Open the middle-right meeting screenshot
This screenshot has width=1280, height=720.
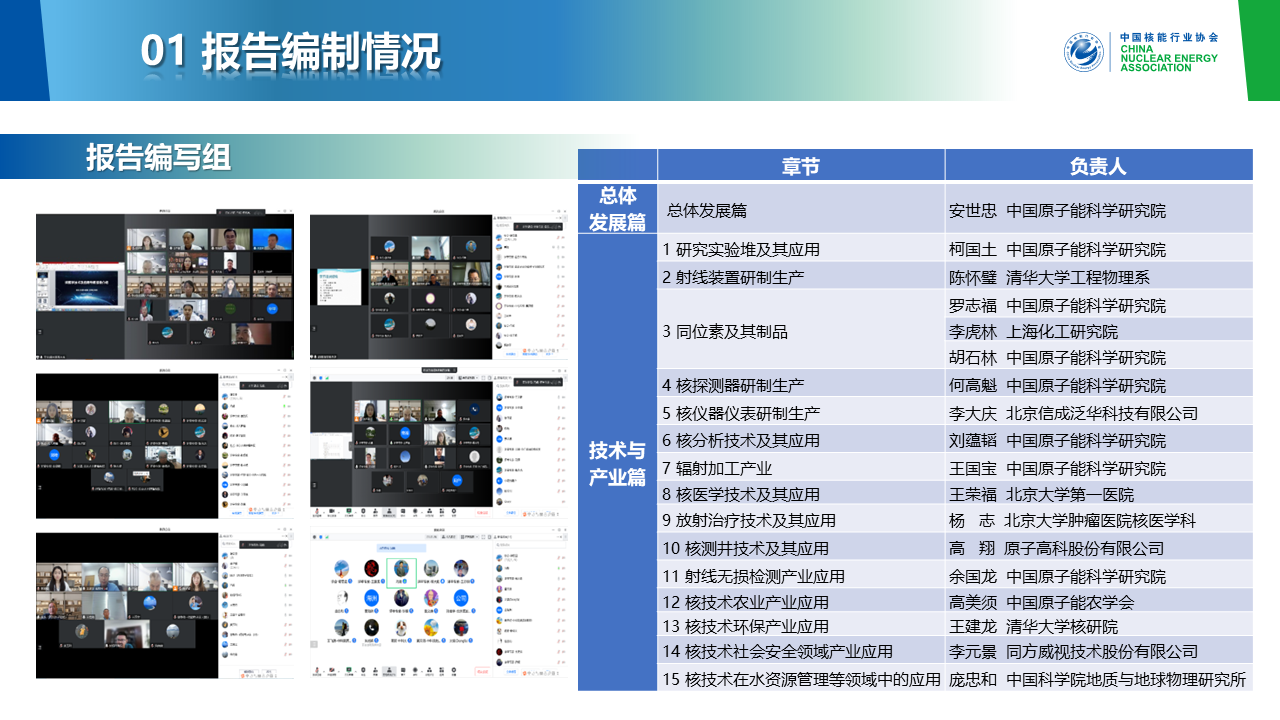click(x=438, y=446)
